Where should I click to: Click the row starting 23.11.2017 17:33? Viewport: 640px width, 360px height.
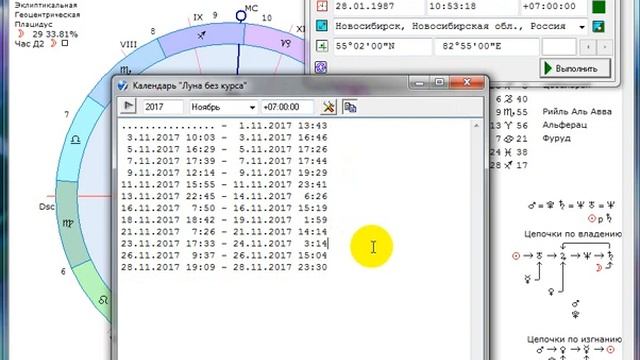point(224,244)
